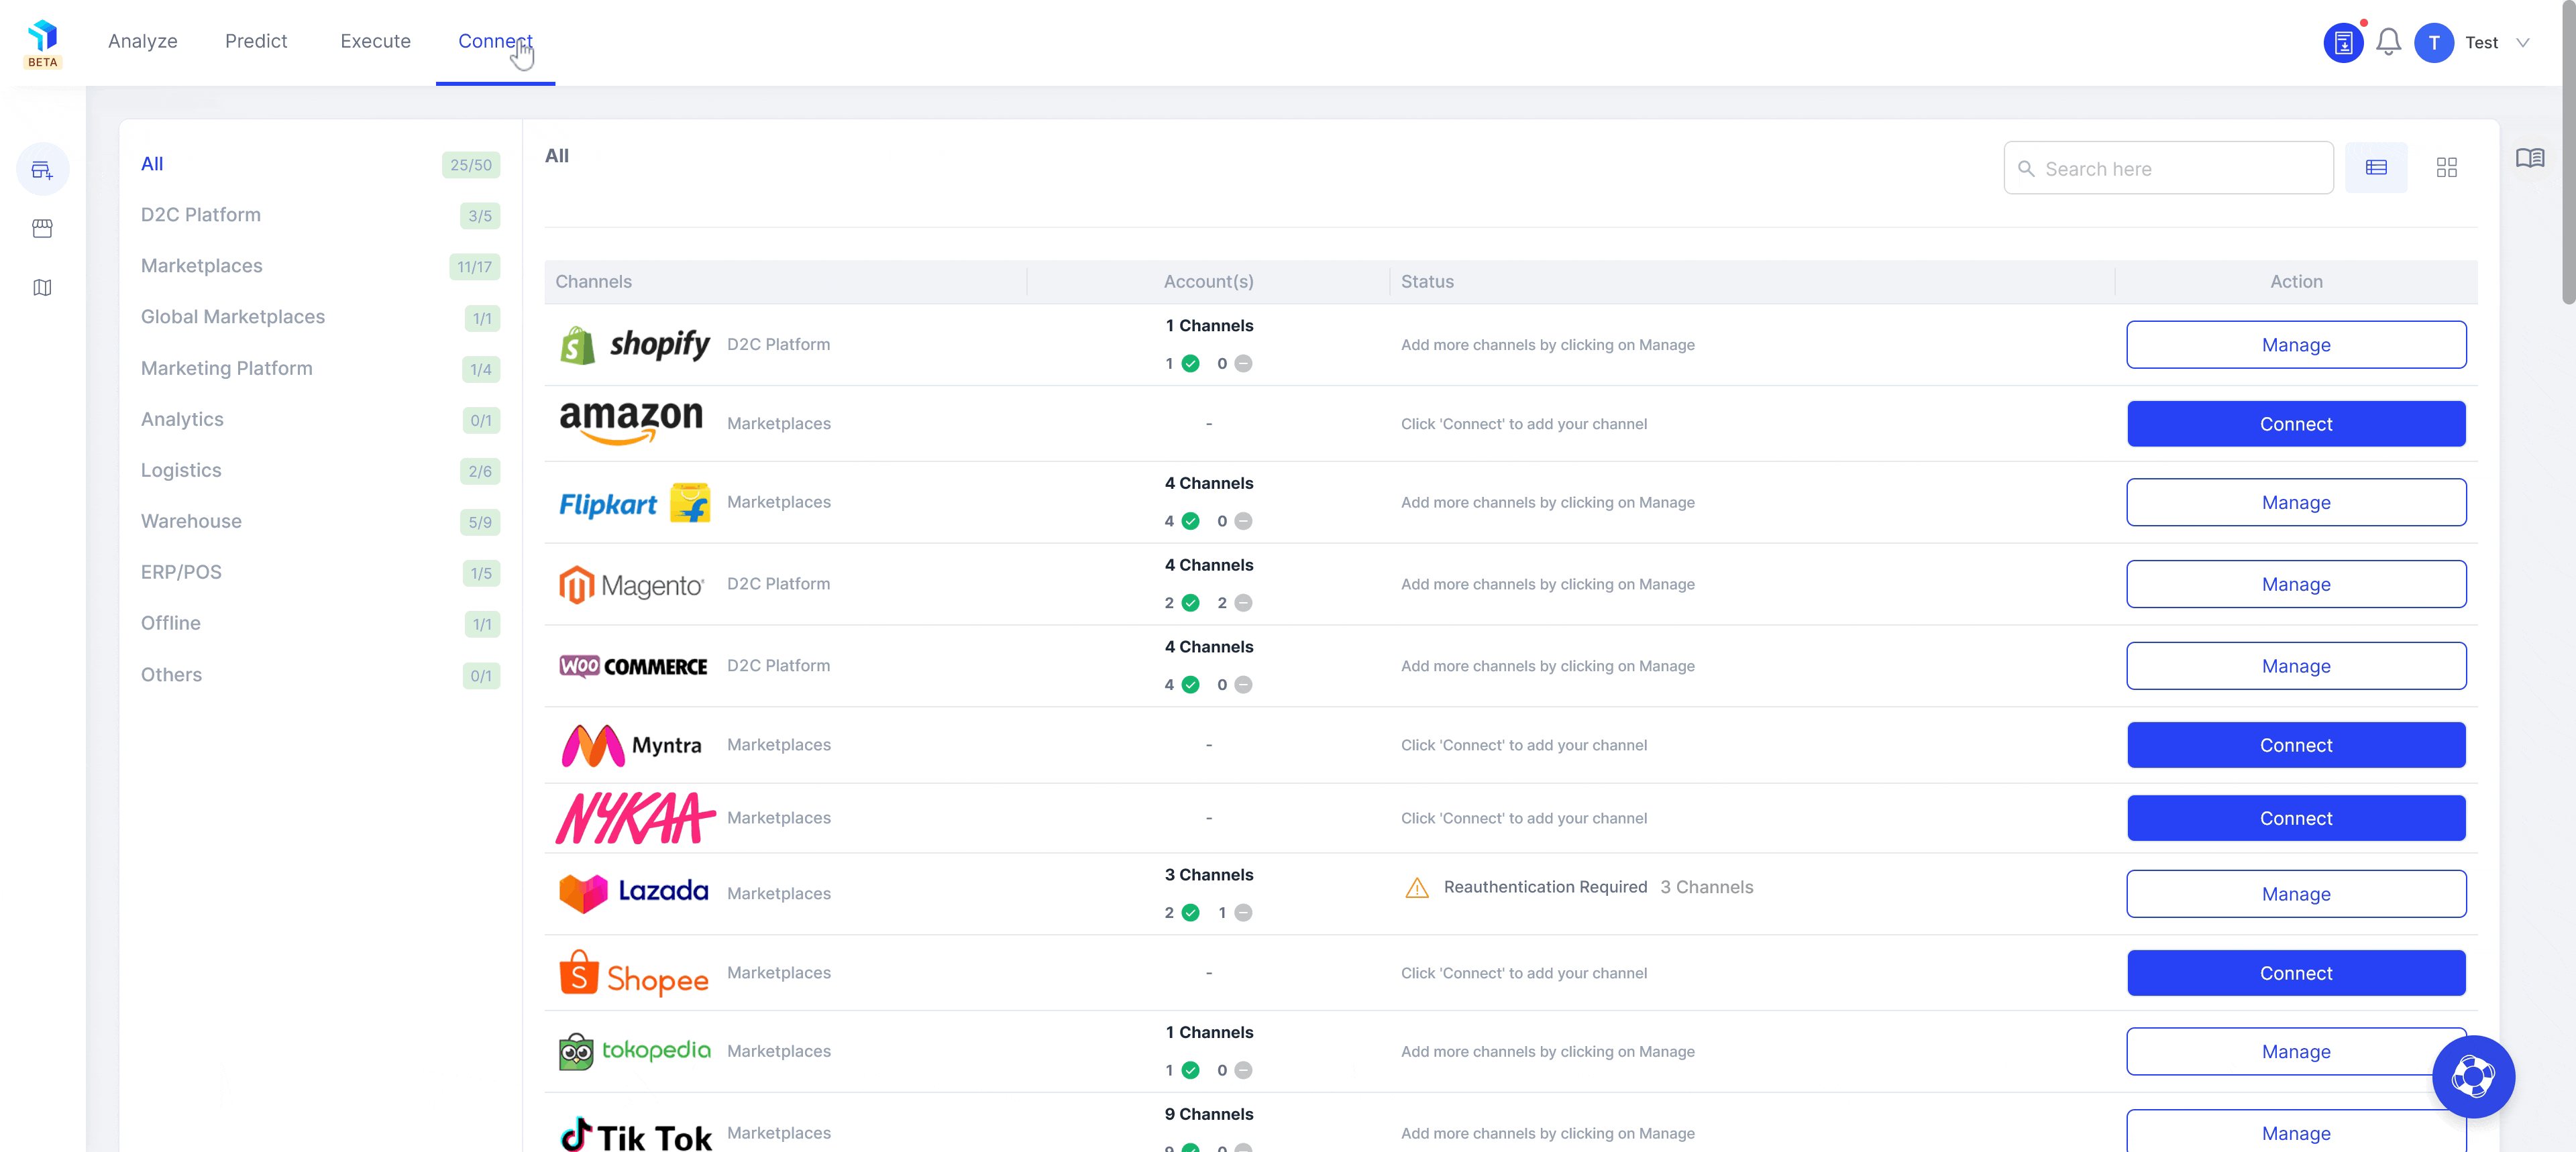The image size is (2576, 1152).
Task: Expand the Test user dropdown chevron
Action: (2522, 42)
